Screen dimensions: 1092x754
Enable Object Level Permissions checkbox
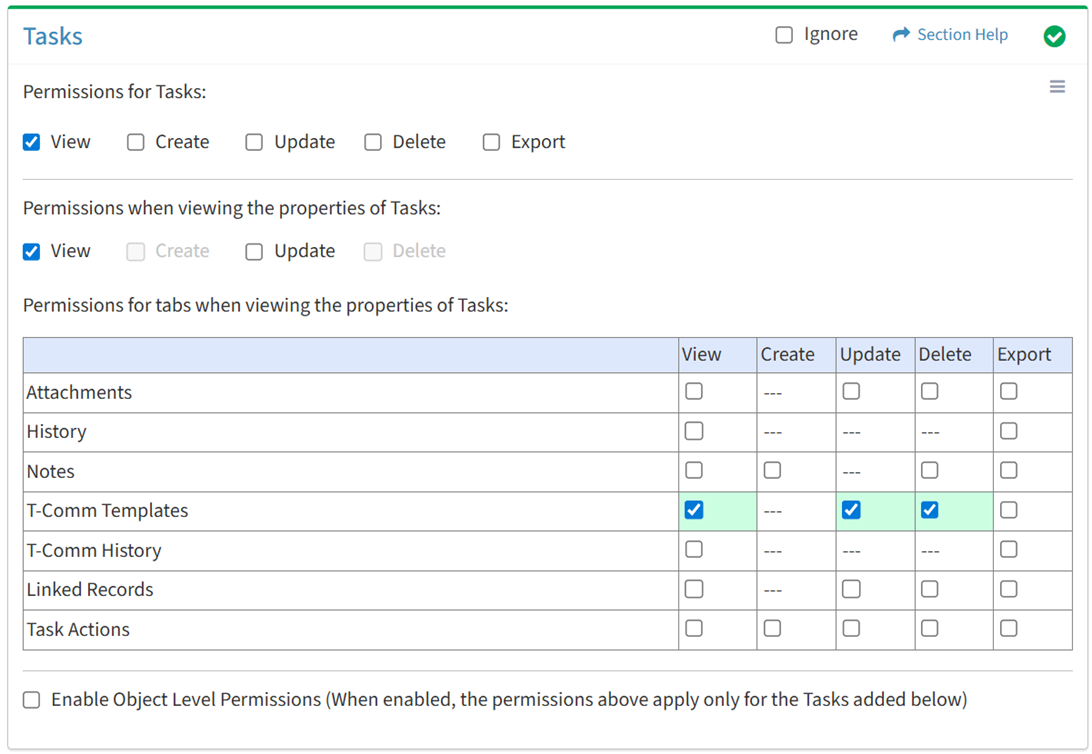32,700
